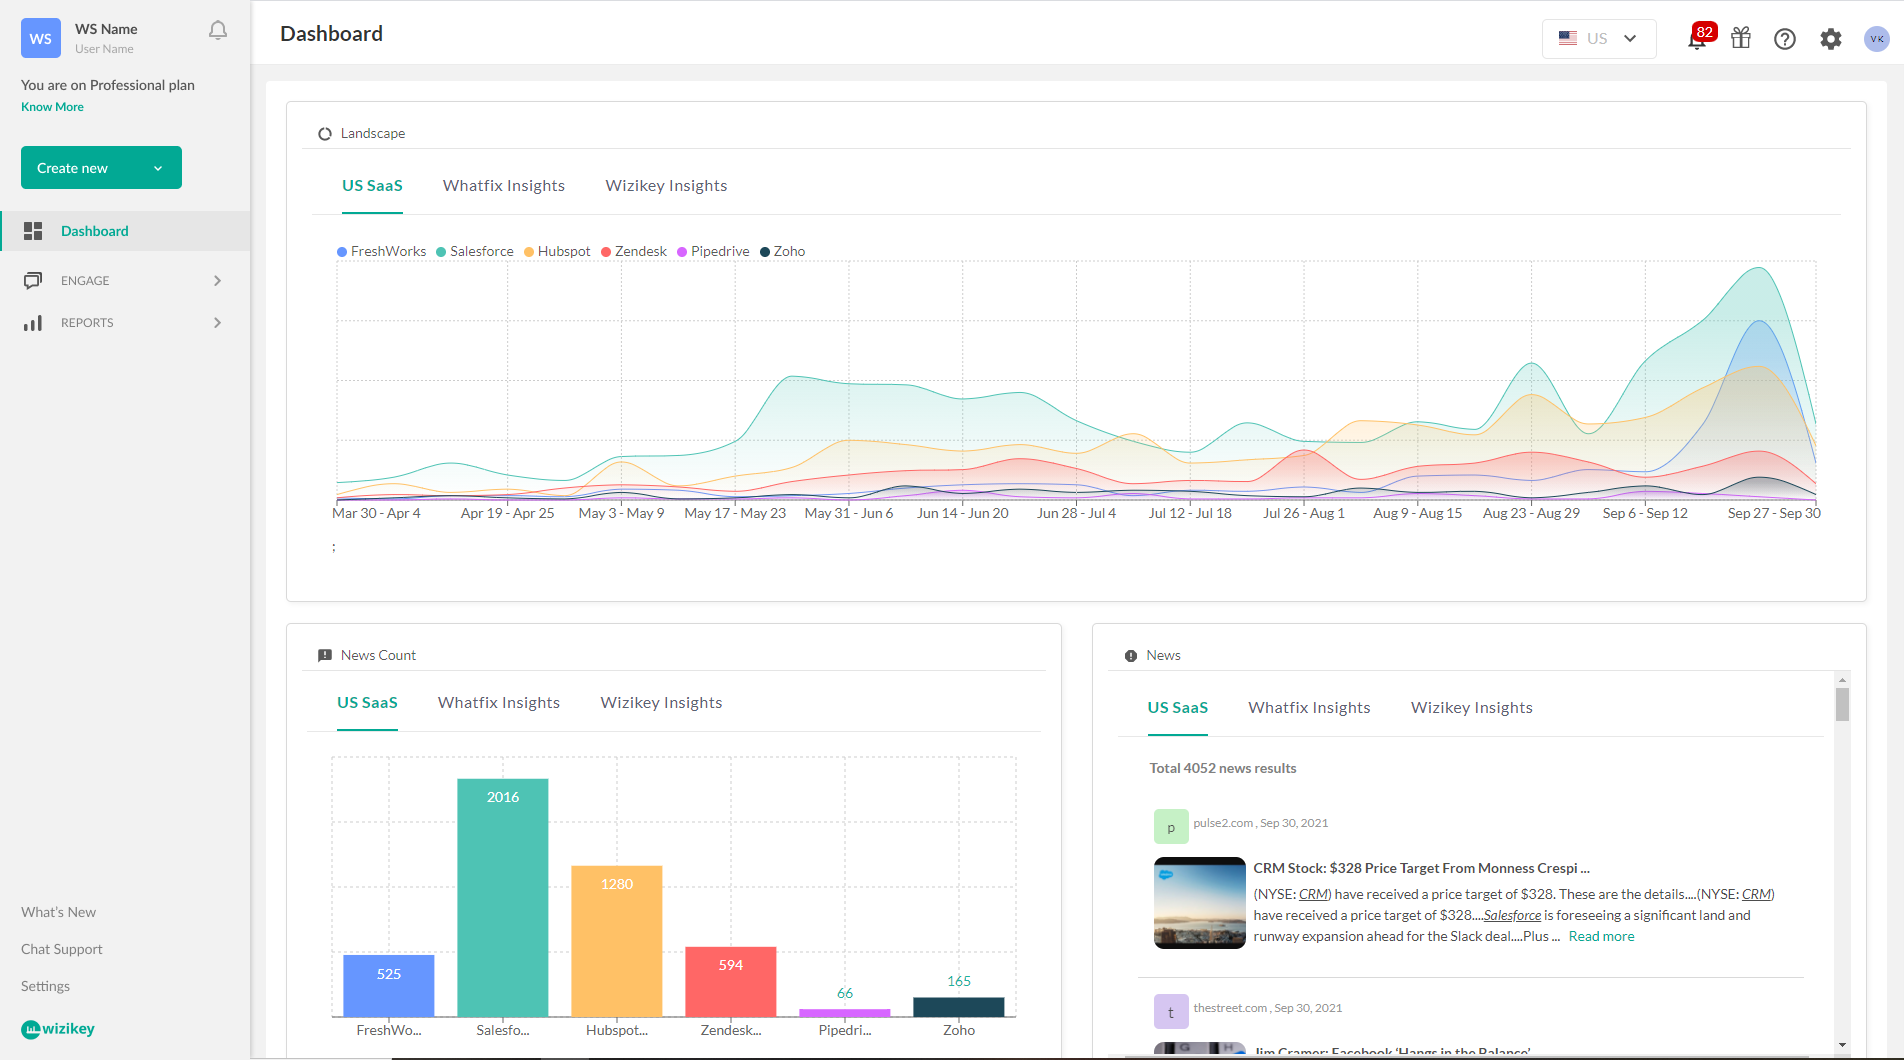Click the Salesforce link in article text
The image size is (1904, 1060).
[x=1512, y=916]
